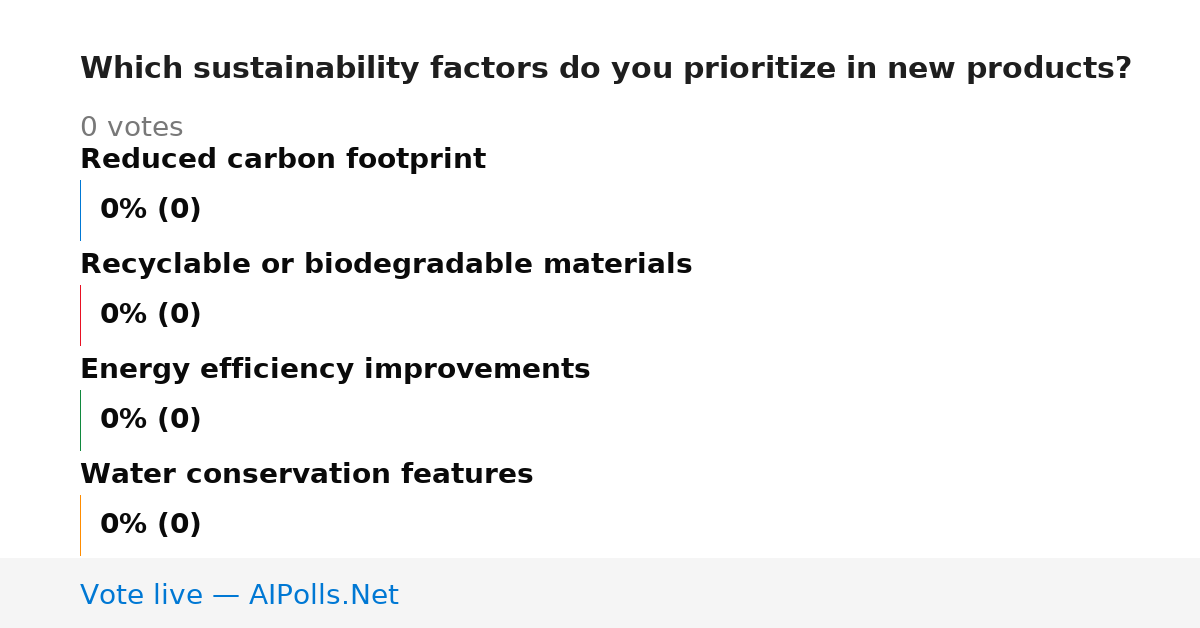Click 0% (0) result for Water conservation
The image size is (1200, 628).
(150, 525)
